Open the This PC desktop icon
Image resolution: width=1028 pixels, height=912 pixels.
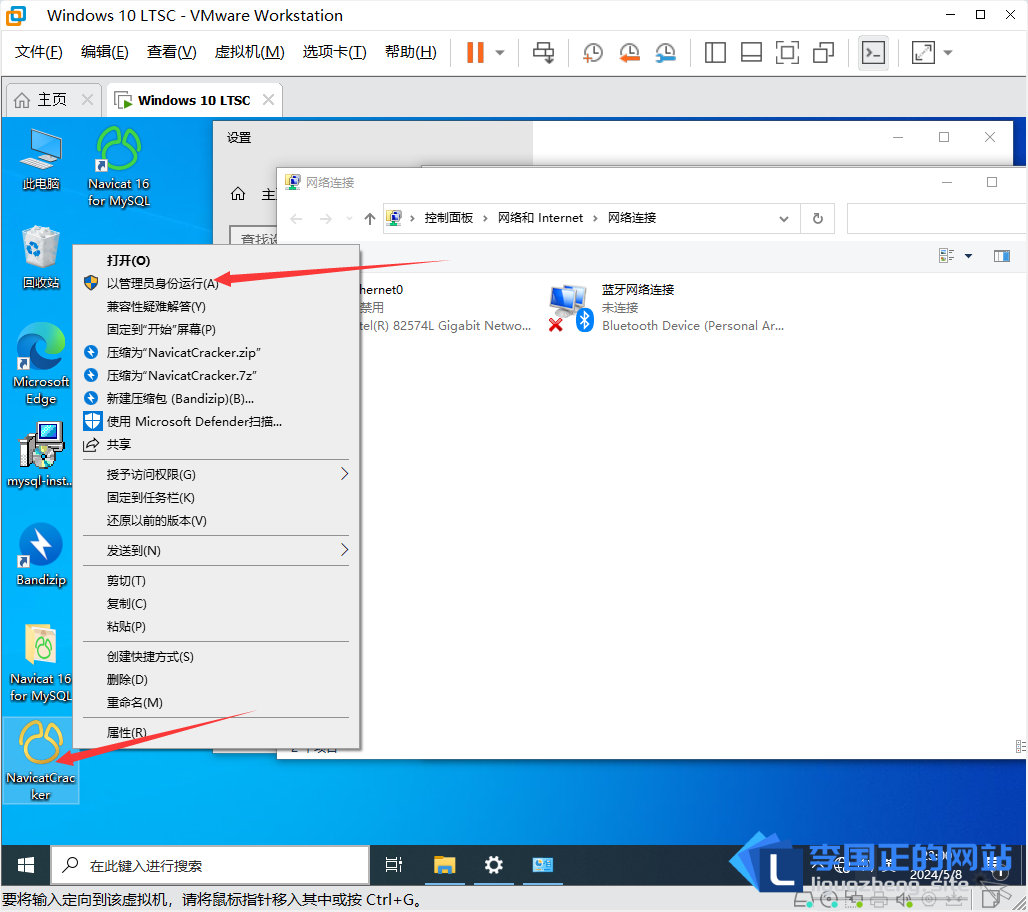click(41, 160)
